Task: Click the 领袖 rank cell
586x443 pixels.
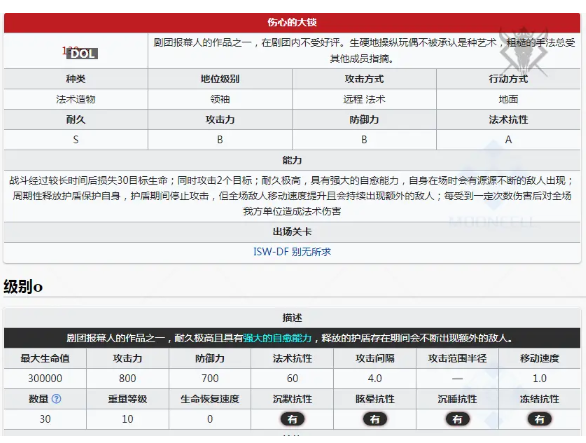Action: [220, 99]
